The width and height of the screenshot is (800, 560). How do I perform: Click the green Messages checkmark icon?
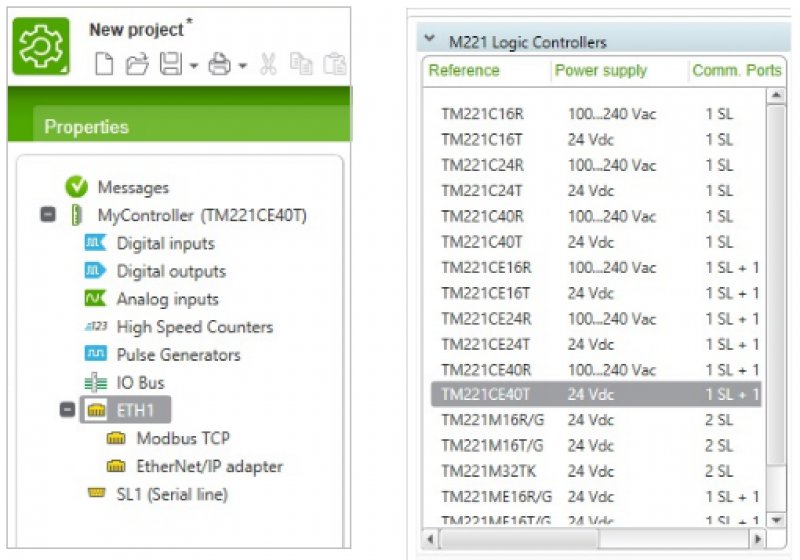click(x=77, y=187)
